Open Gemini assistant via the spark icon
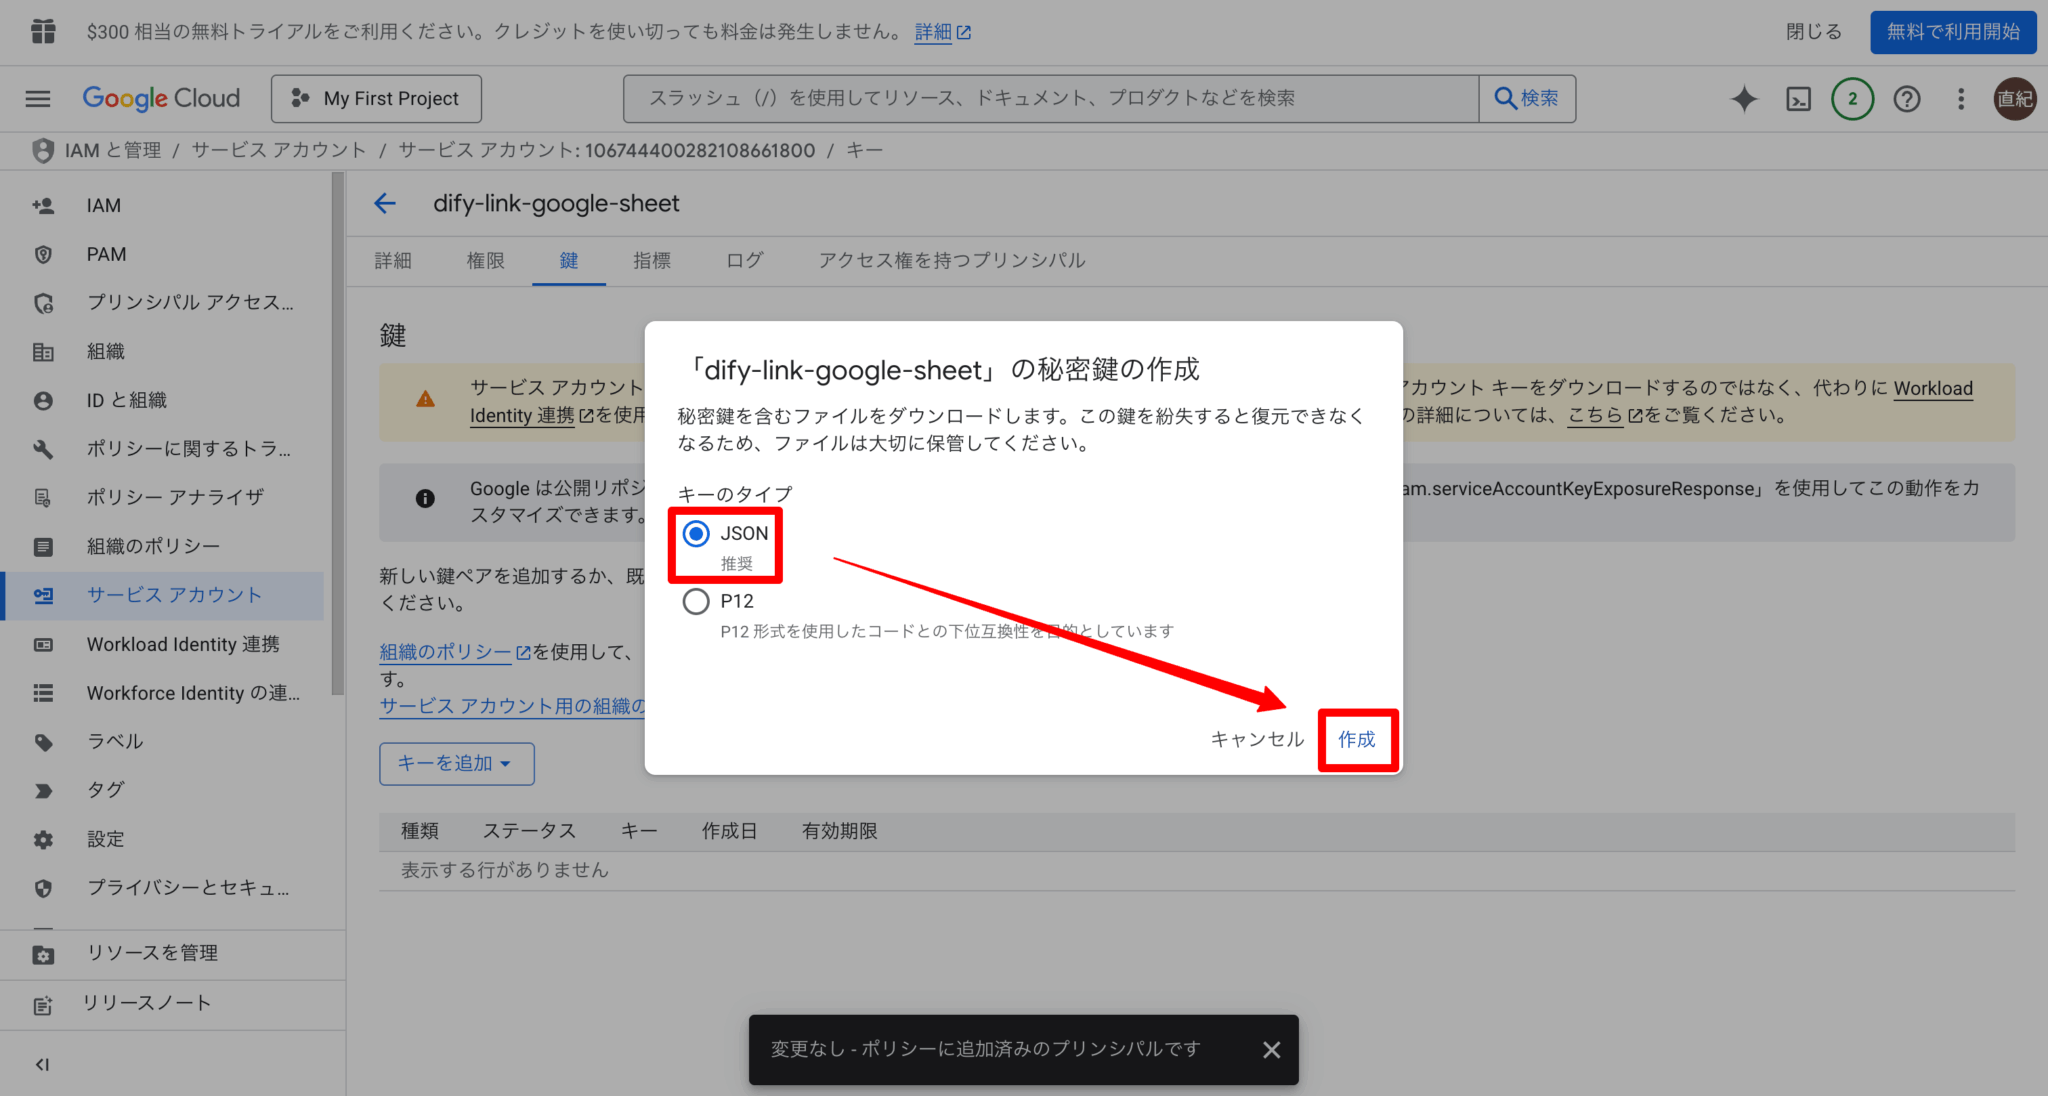 tap(1743, 98)
